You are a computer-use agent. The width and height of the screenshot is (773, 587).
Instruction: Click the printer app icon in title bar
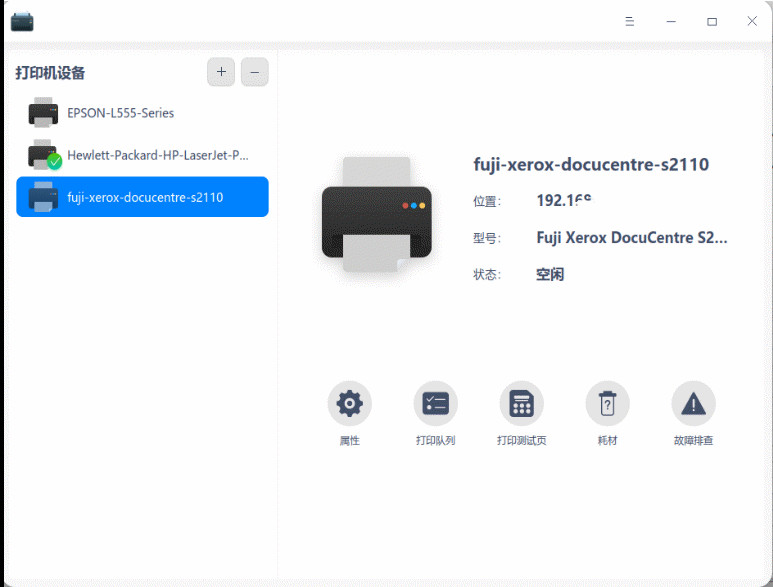(22, 22)
